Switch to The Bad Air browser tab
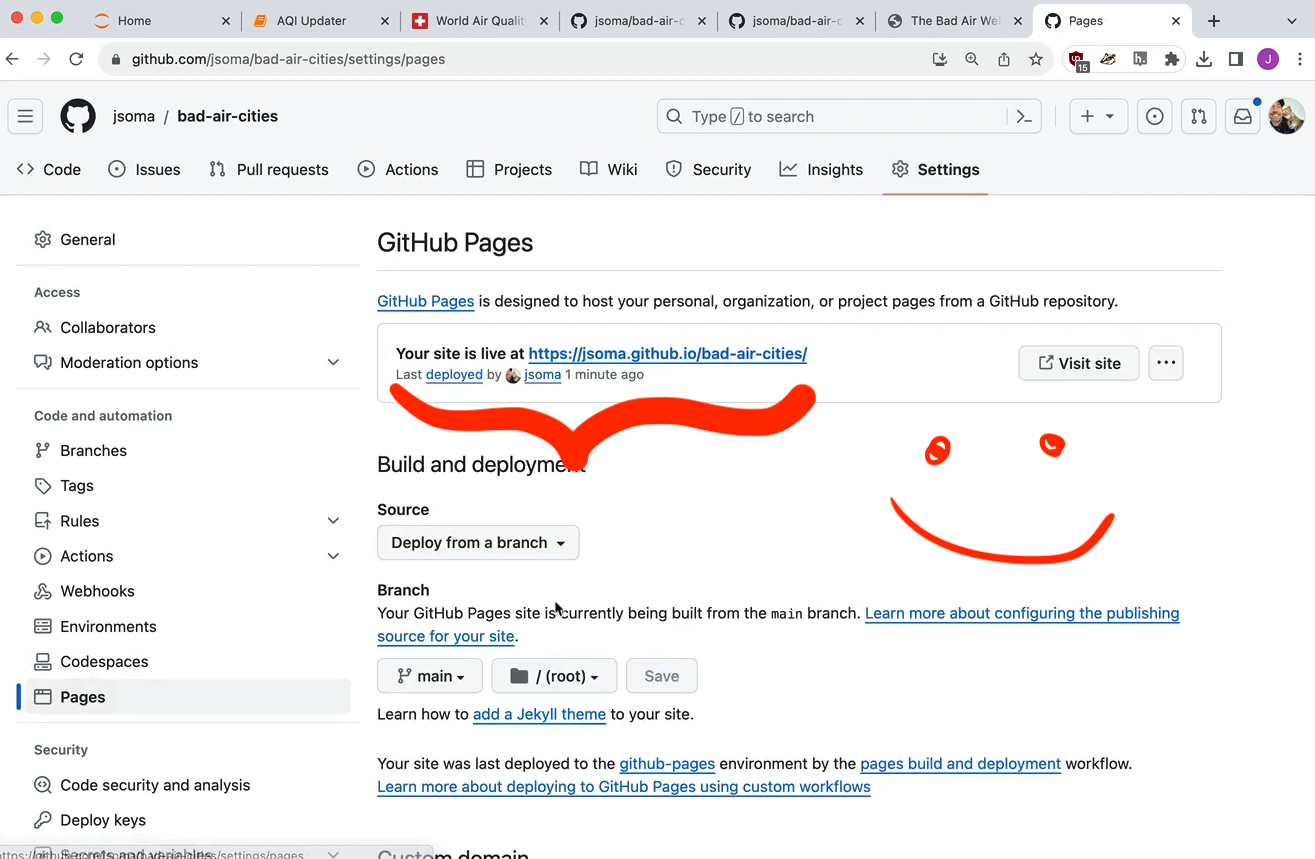The width and height of the screenshot is (1315, 859). (x=954, y=20)
